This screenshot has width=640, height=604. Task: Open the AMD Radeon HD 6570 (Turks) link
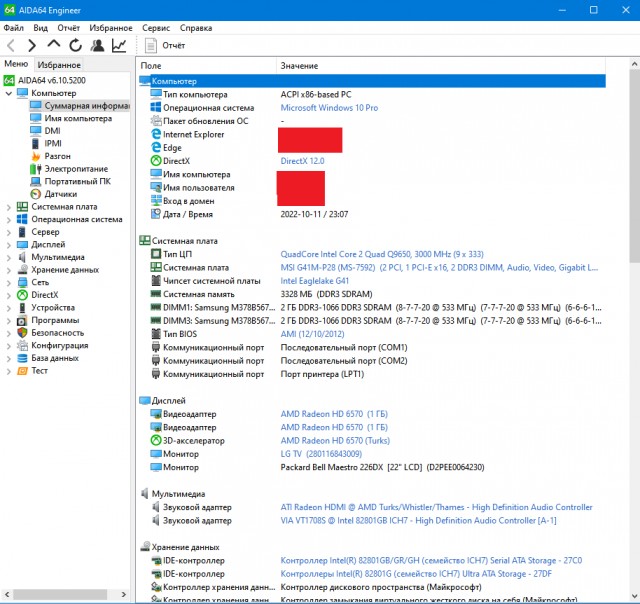tap(335, 441)
